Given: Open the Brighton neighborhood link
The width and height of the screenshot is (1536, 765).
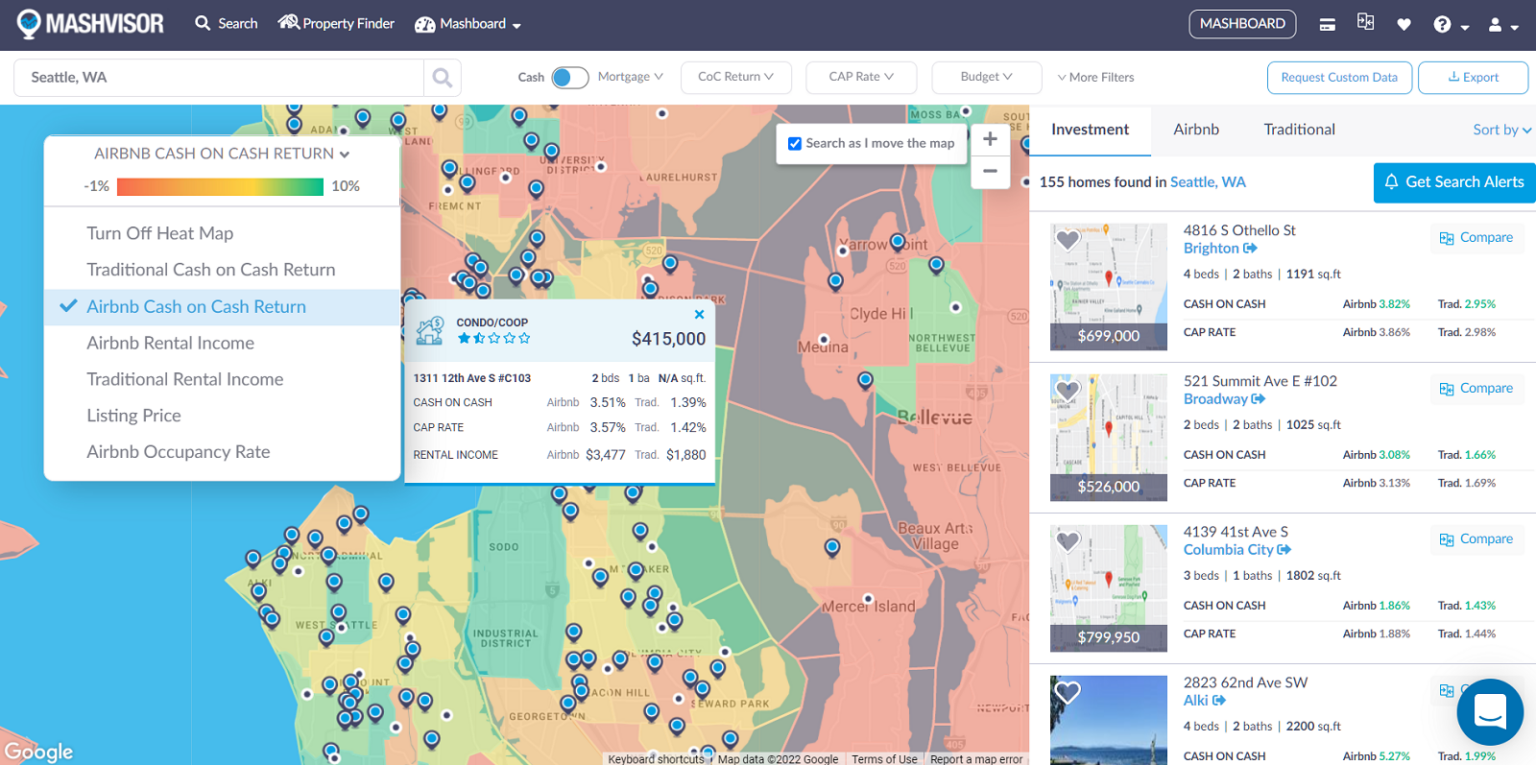Looking at the screenshot, I should [1213, 248].
